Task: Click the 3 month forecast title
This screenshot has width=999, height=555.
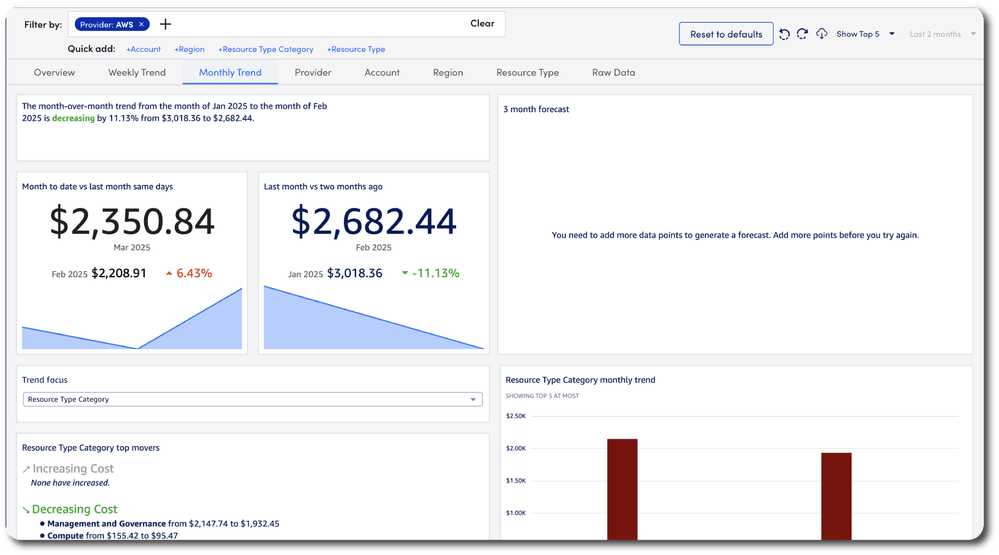Action: click(x=536, y=110)
